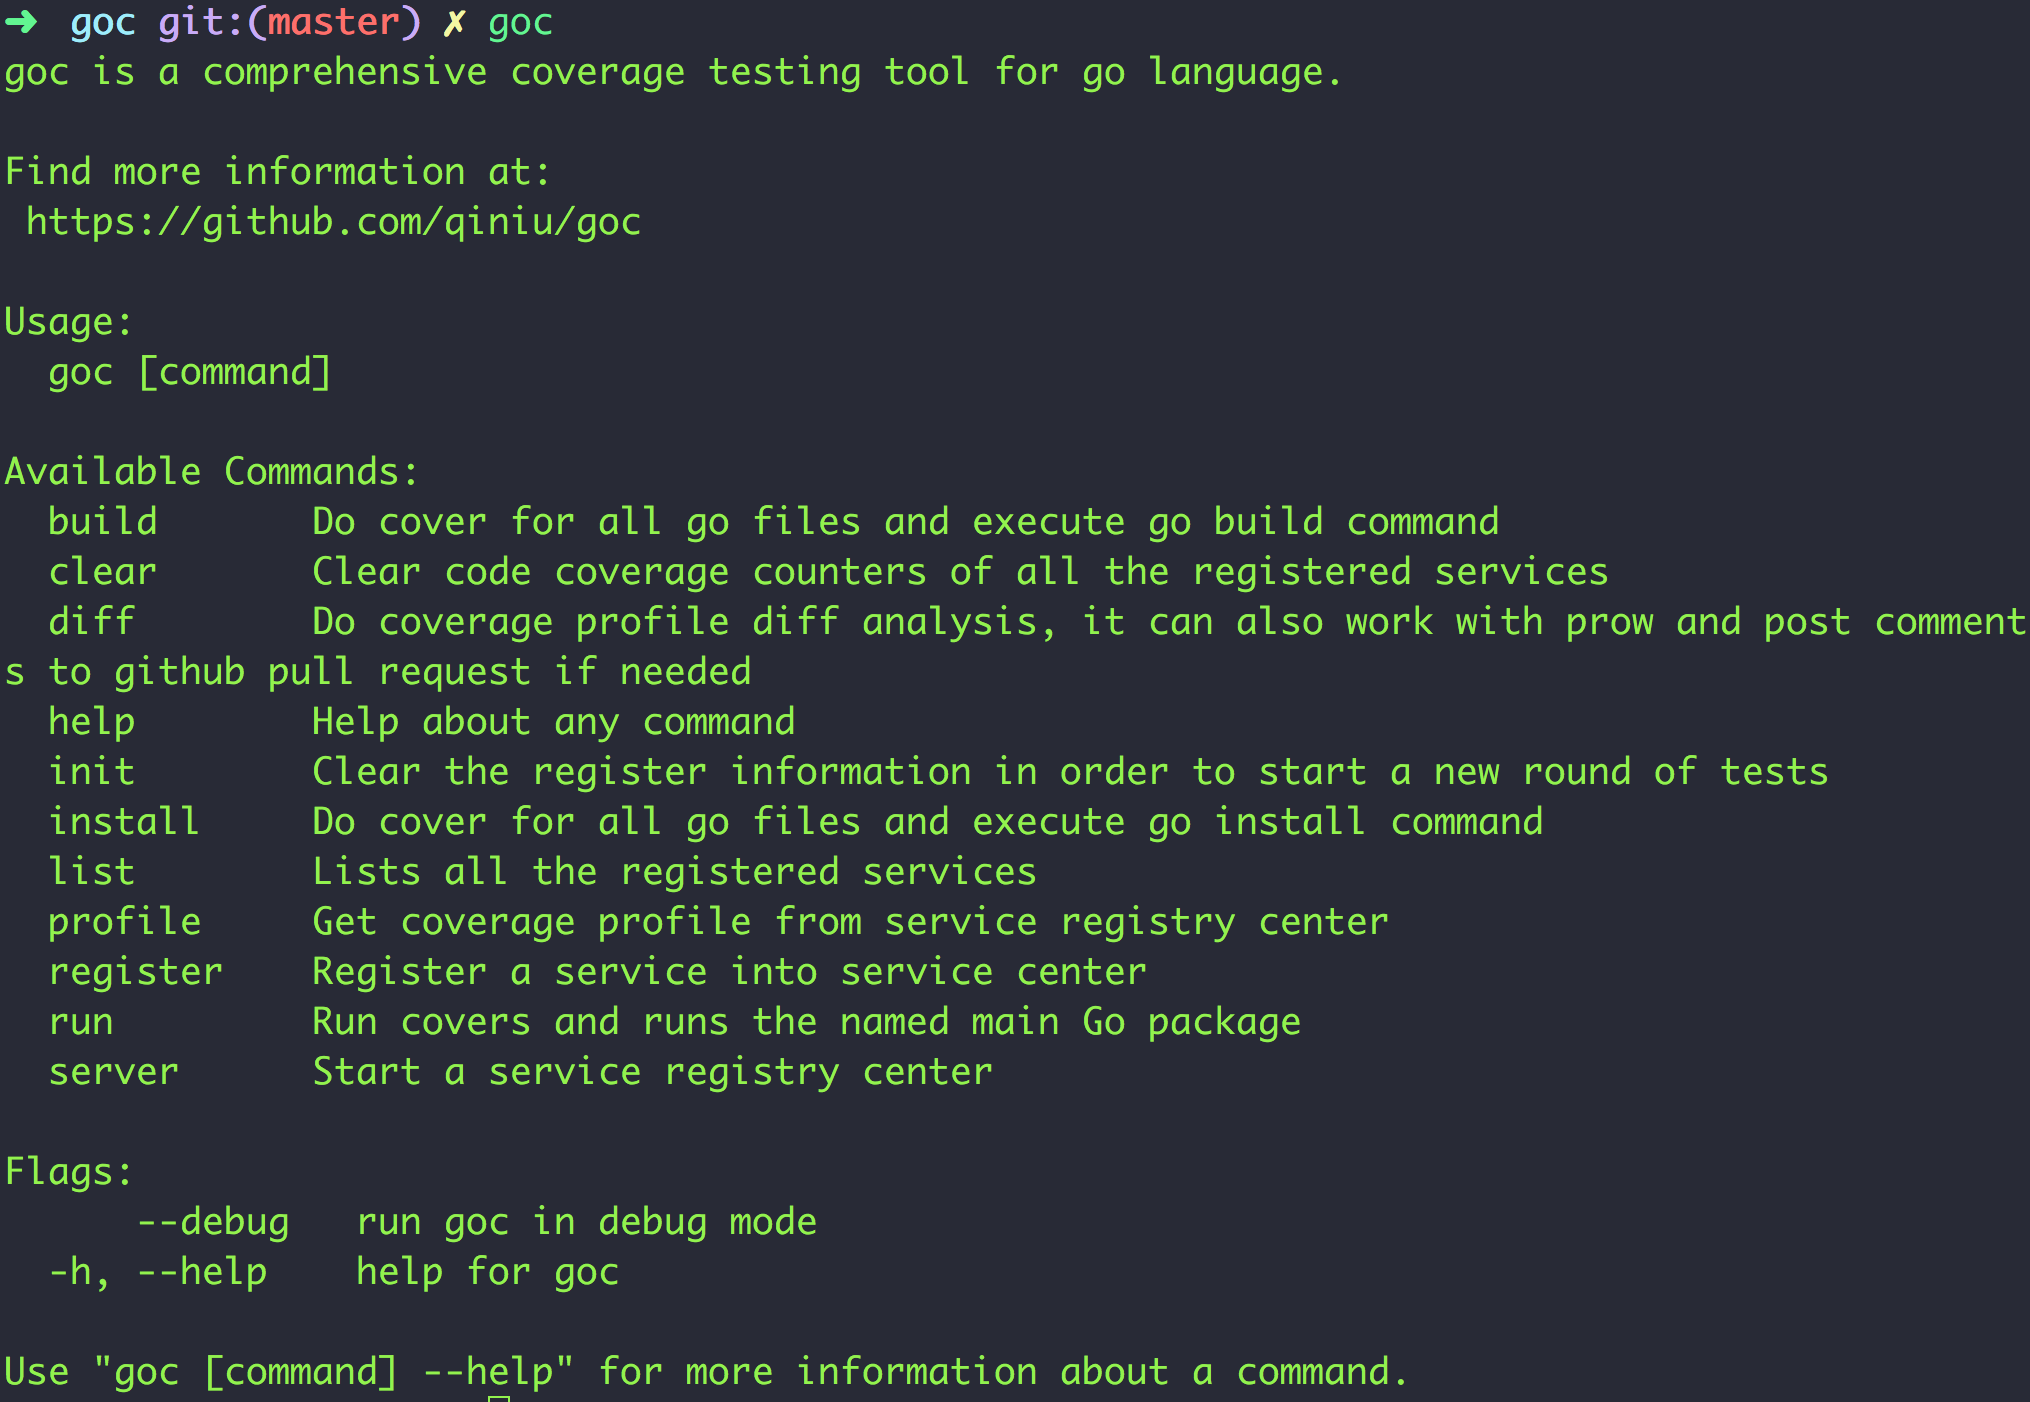Click the 'install' command name
Image resolution: width=2030 pixels, height=1402 pixels.
[125, 822]
